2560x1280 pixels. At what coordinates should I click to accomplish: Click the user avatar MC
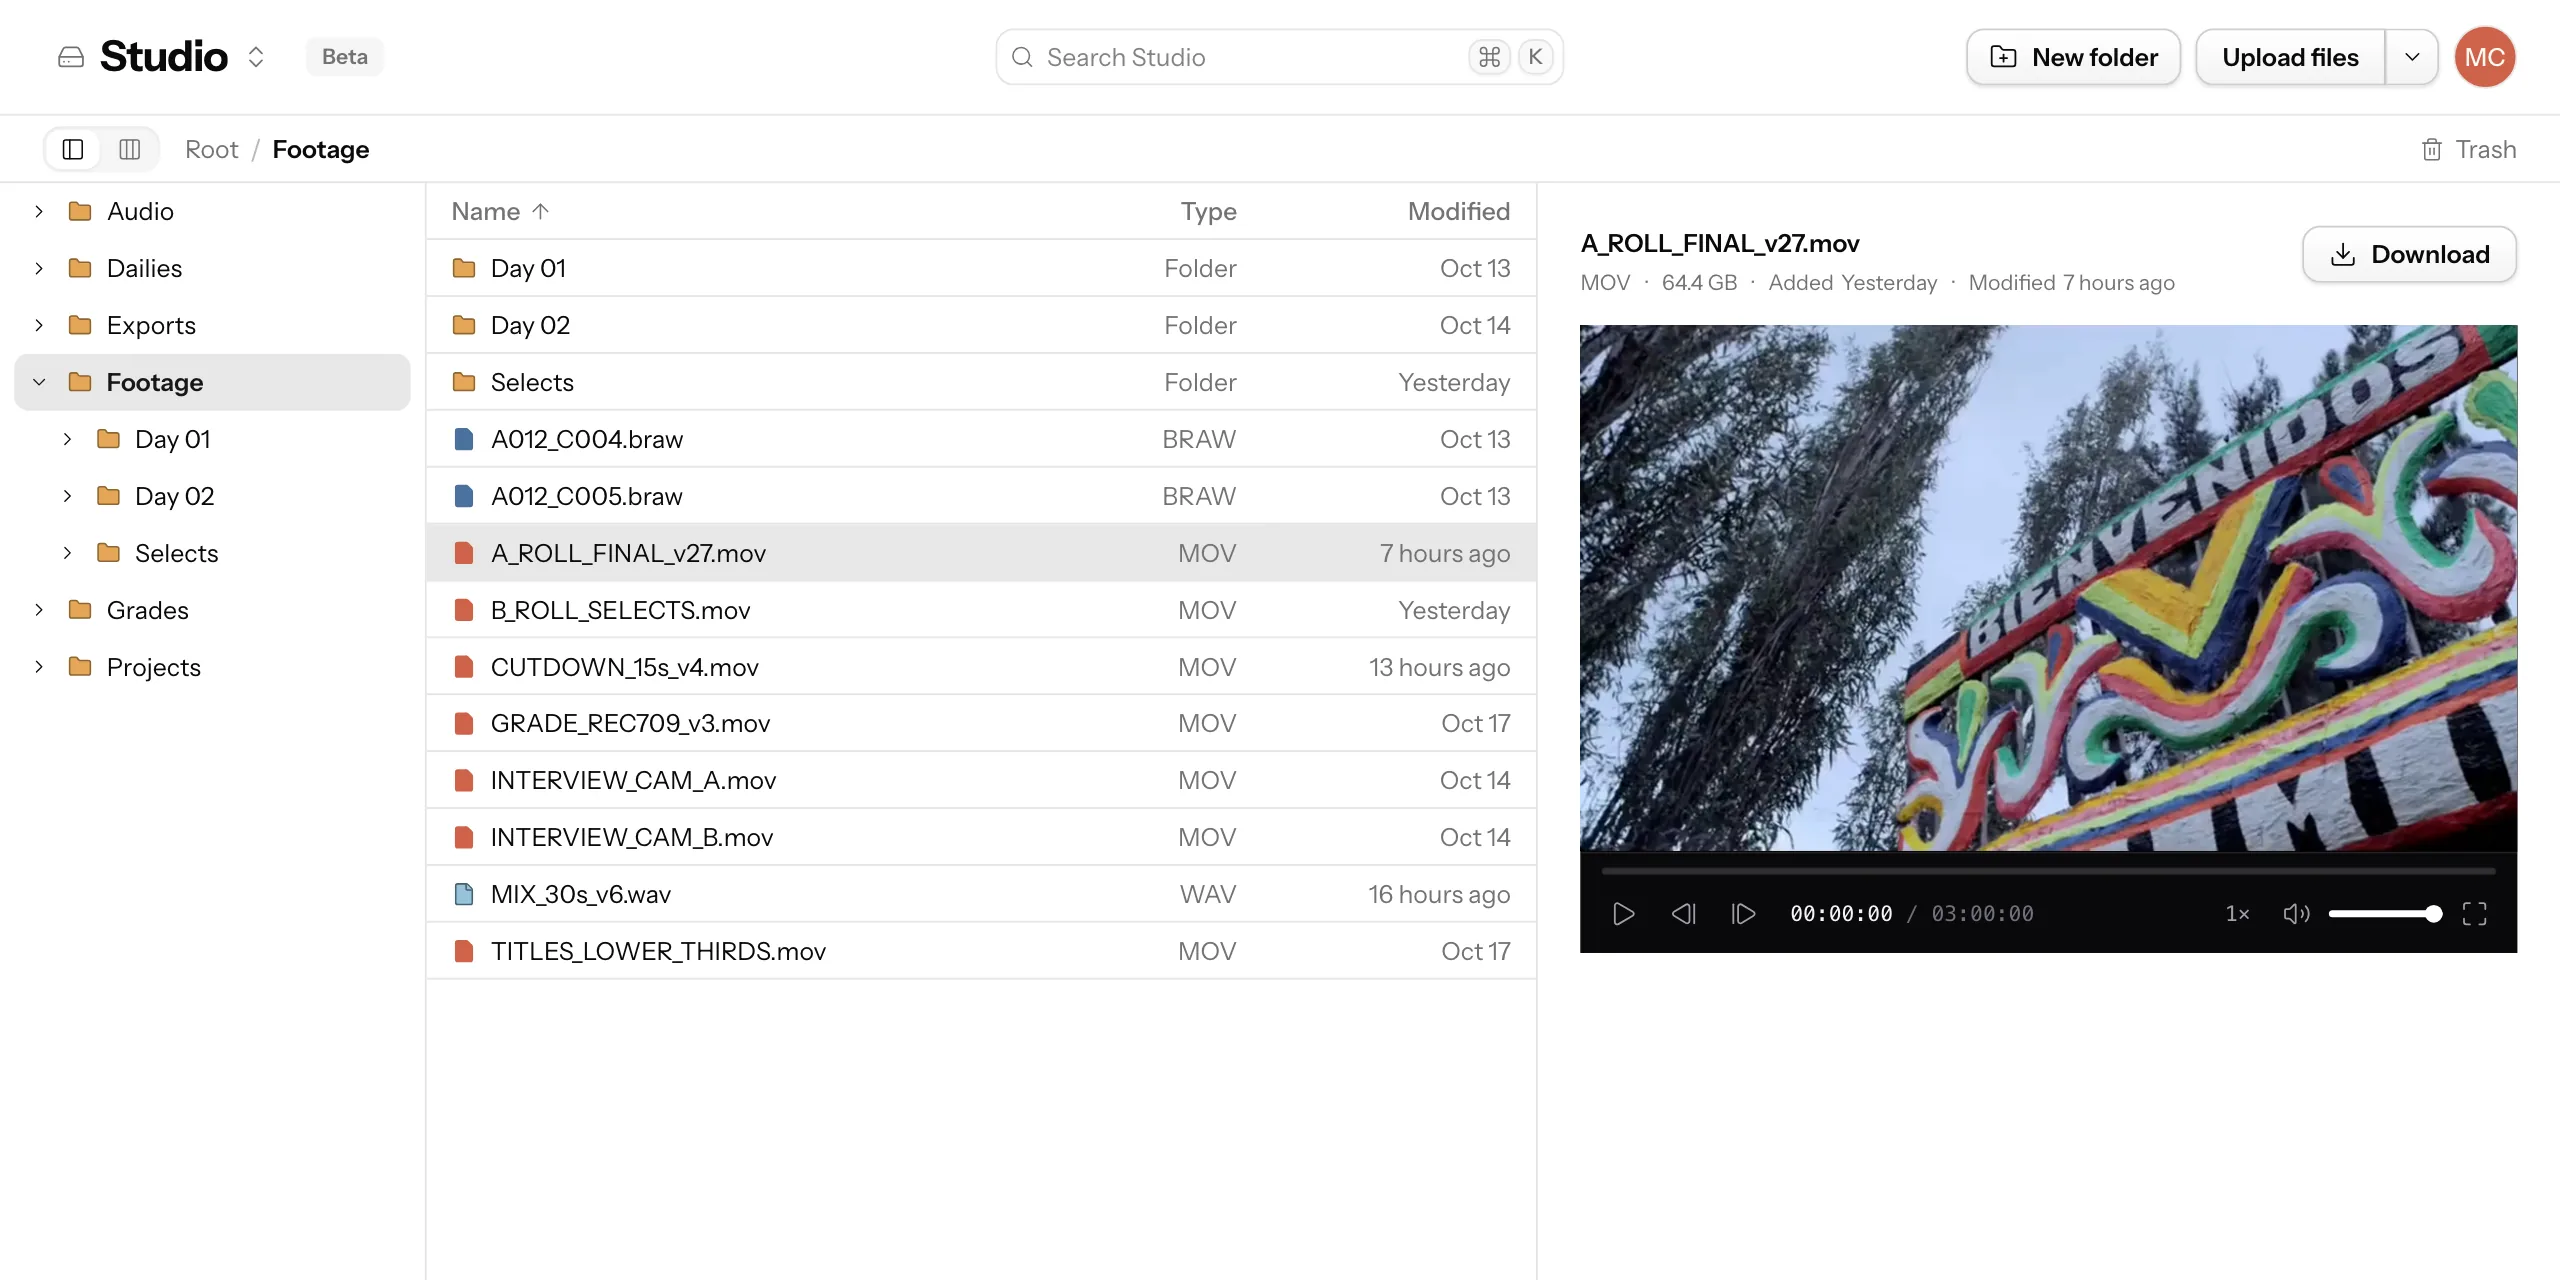point(2485,57)
